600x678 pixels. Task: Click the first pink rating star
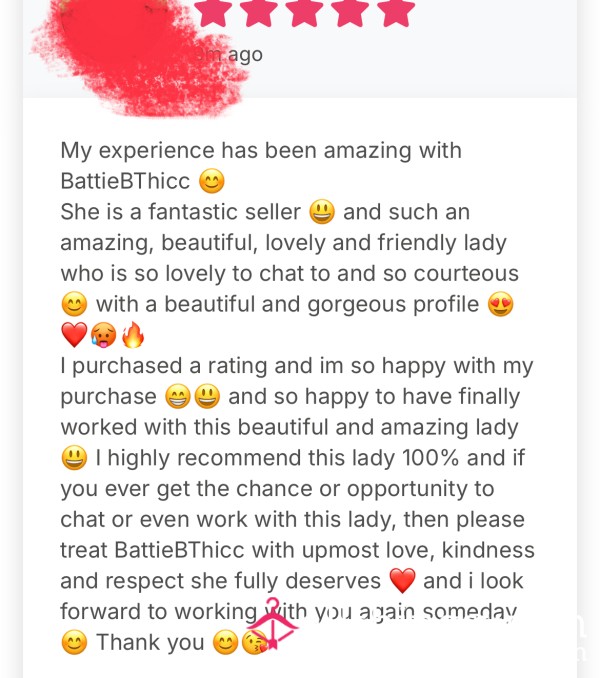(213, 12)
